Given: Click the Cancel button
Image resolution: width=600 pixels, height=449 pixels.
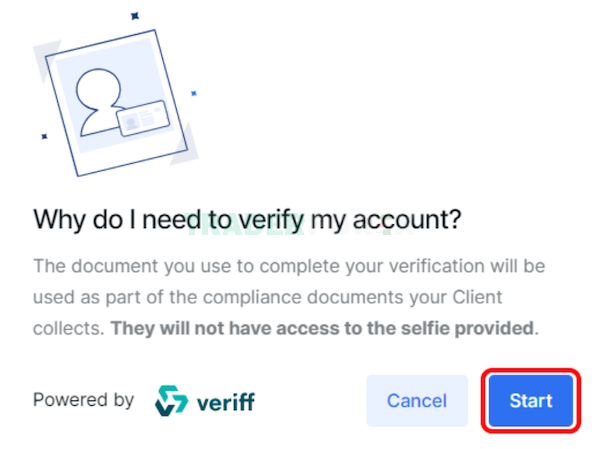Looking at the screenshot, I should pyautogui.click(x=417, y=401).
